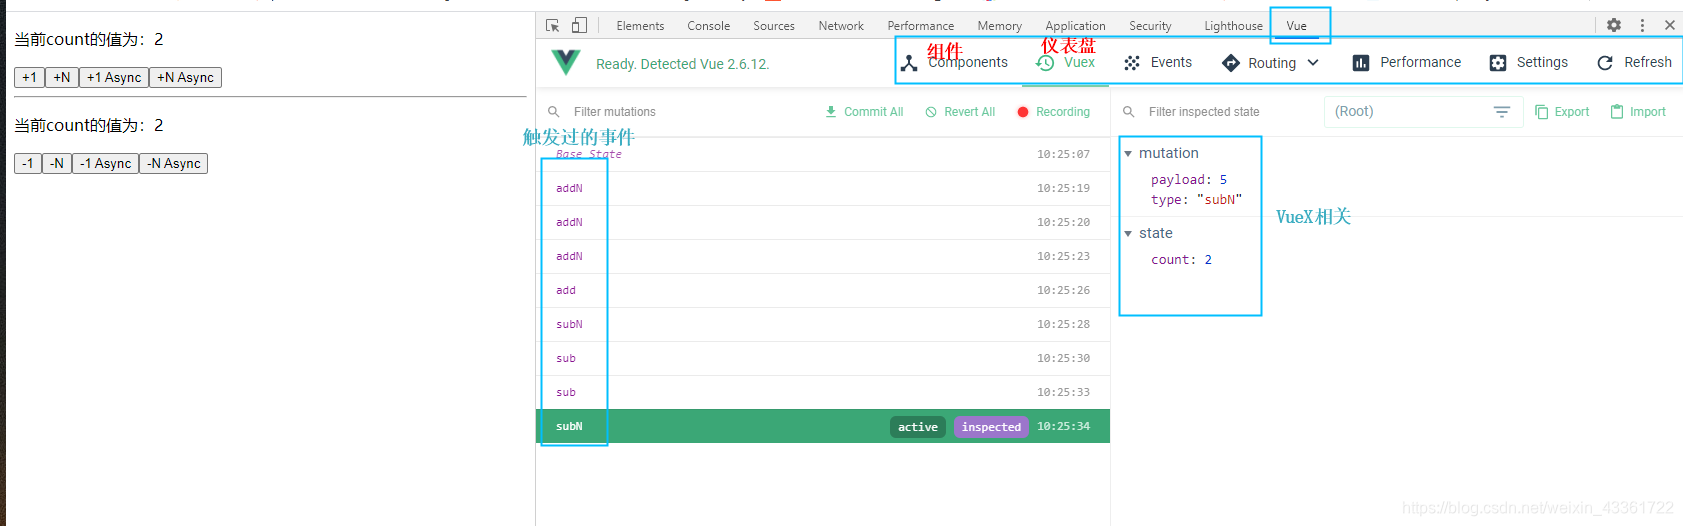Open the Security DevTools tab
The height and width of the screenshot is (526, 1683).
(x=1150, y=26)
